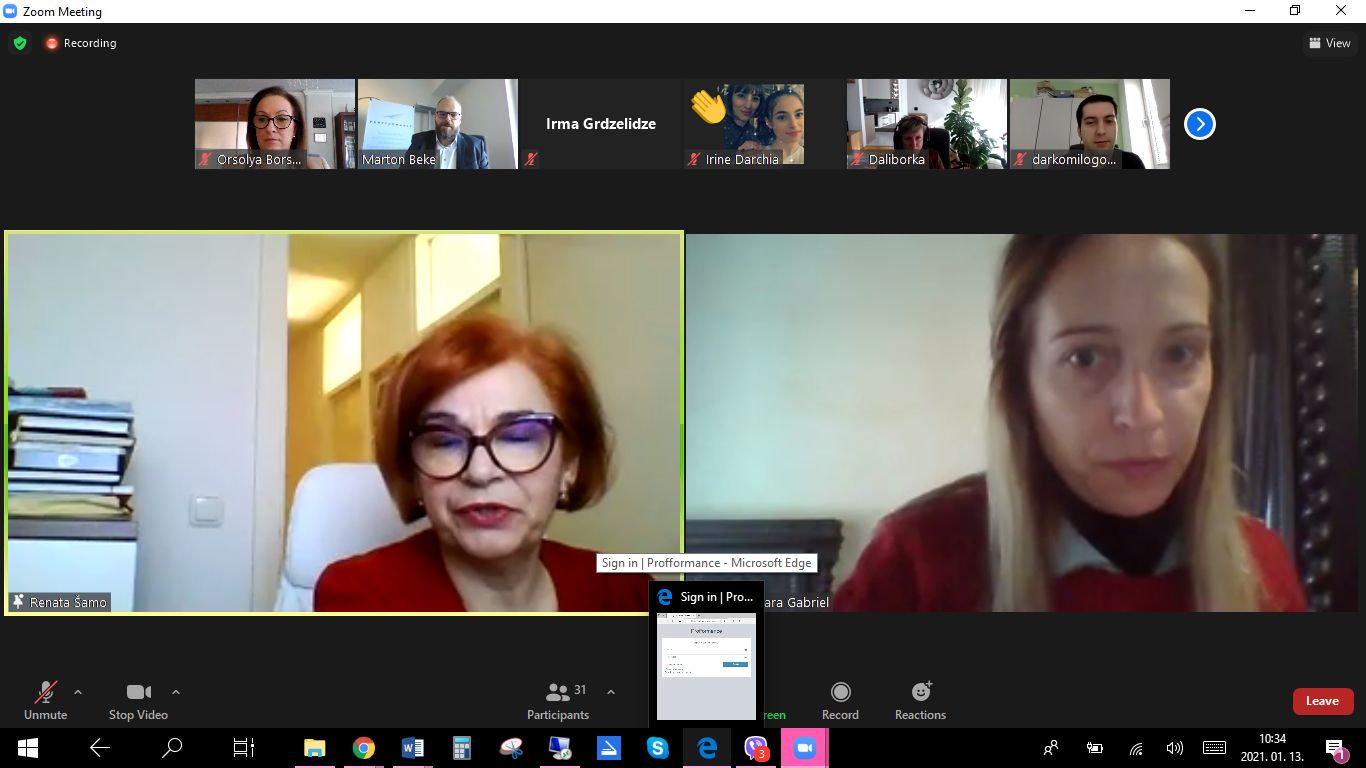Open the Participants panel

[x=558, y=700]
